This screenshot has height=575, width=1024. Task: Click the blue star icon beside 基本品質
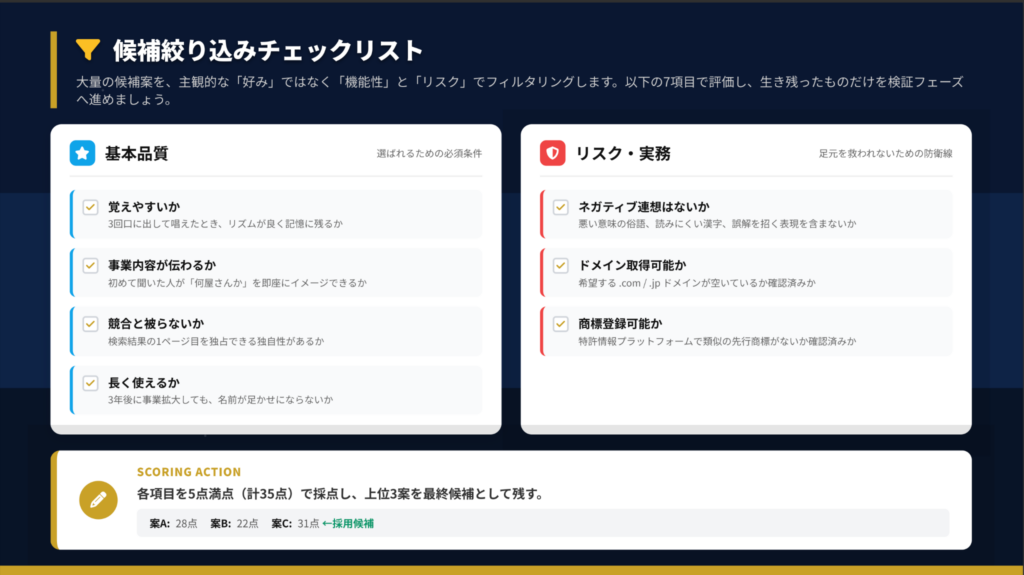[82, 153]
